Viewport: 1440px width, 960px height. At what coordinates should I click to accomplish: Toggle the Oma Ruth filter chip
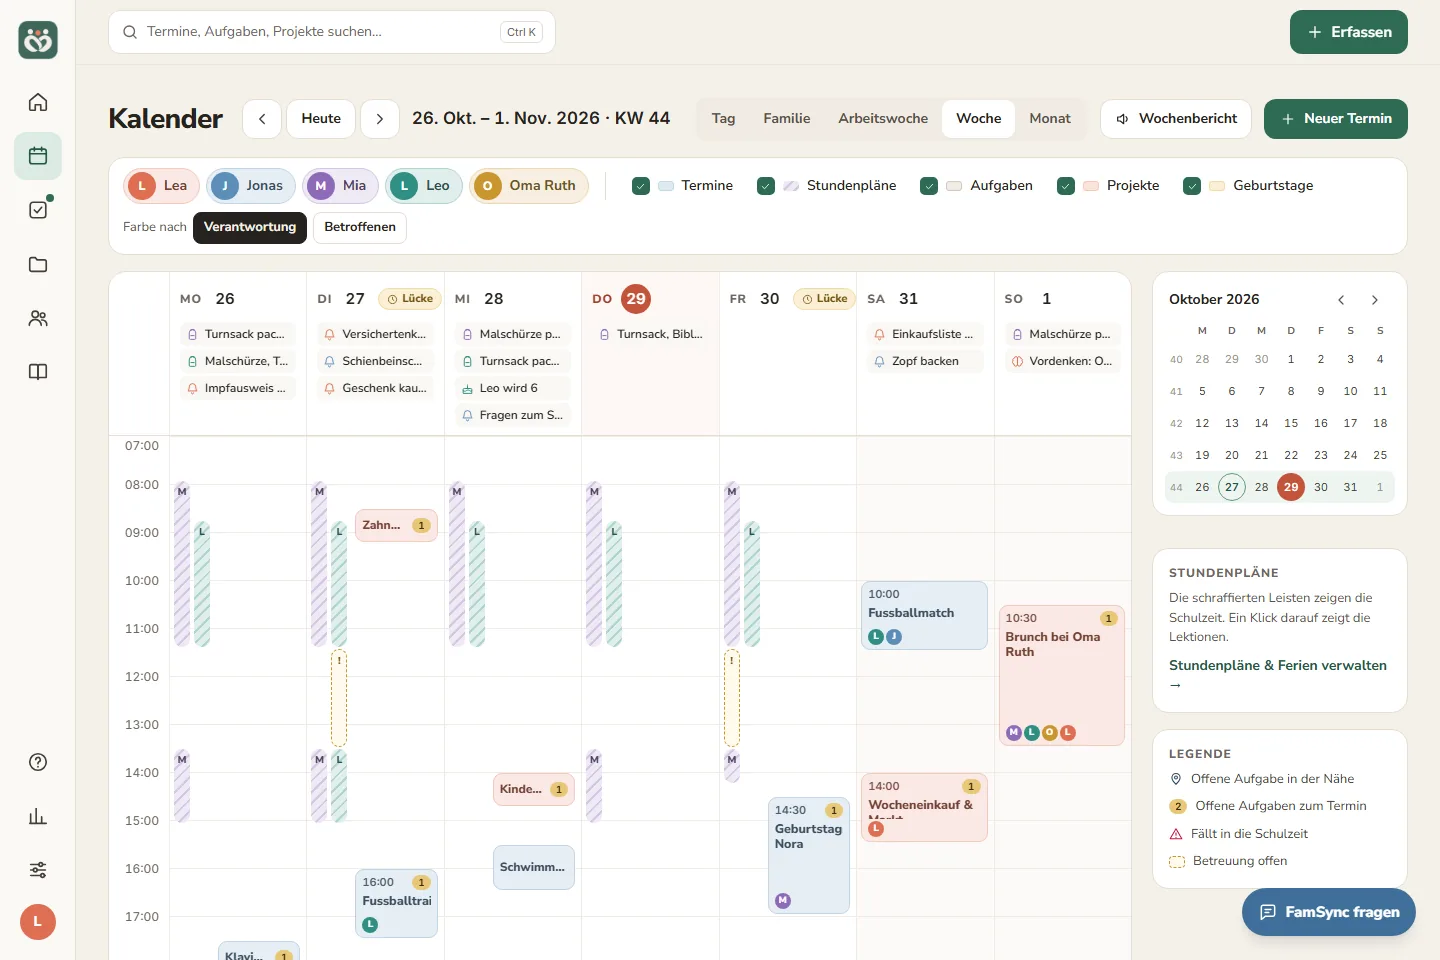coord(529,186)
